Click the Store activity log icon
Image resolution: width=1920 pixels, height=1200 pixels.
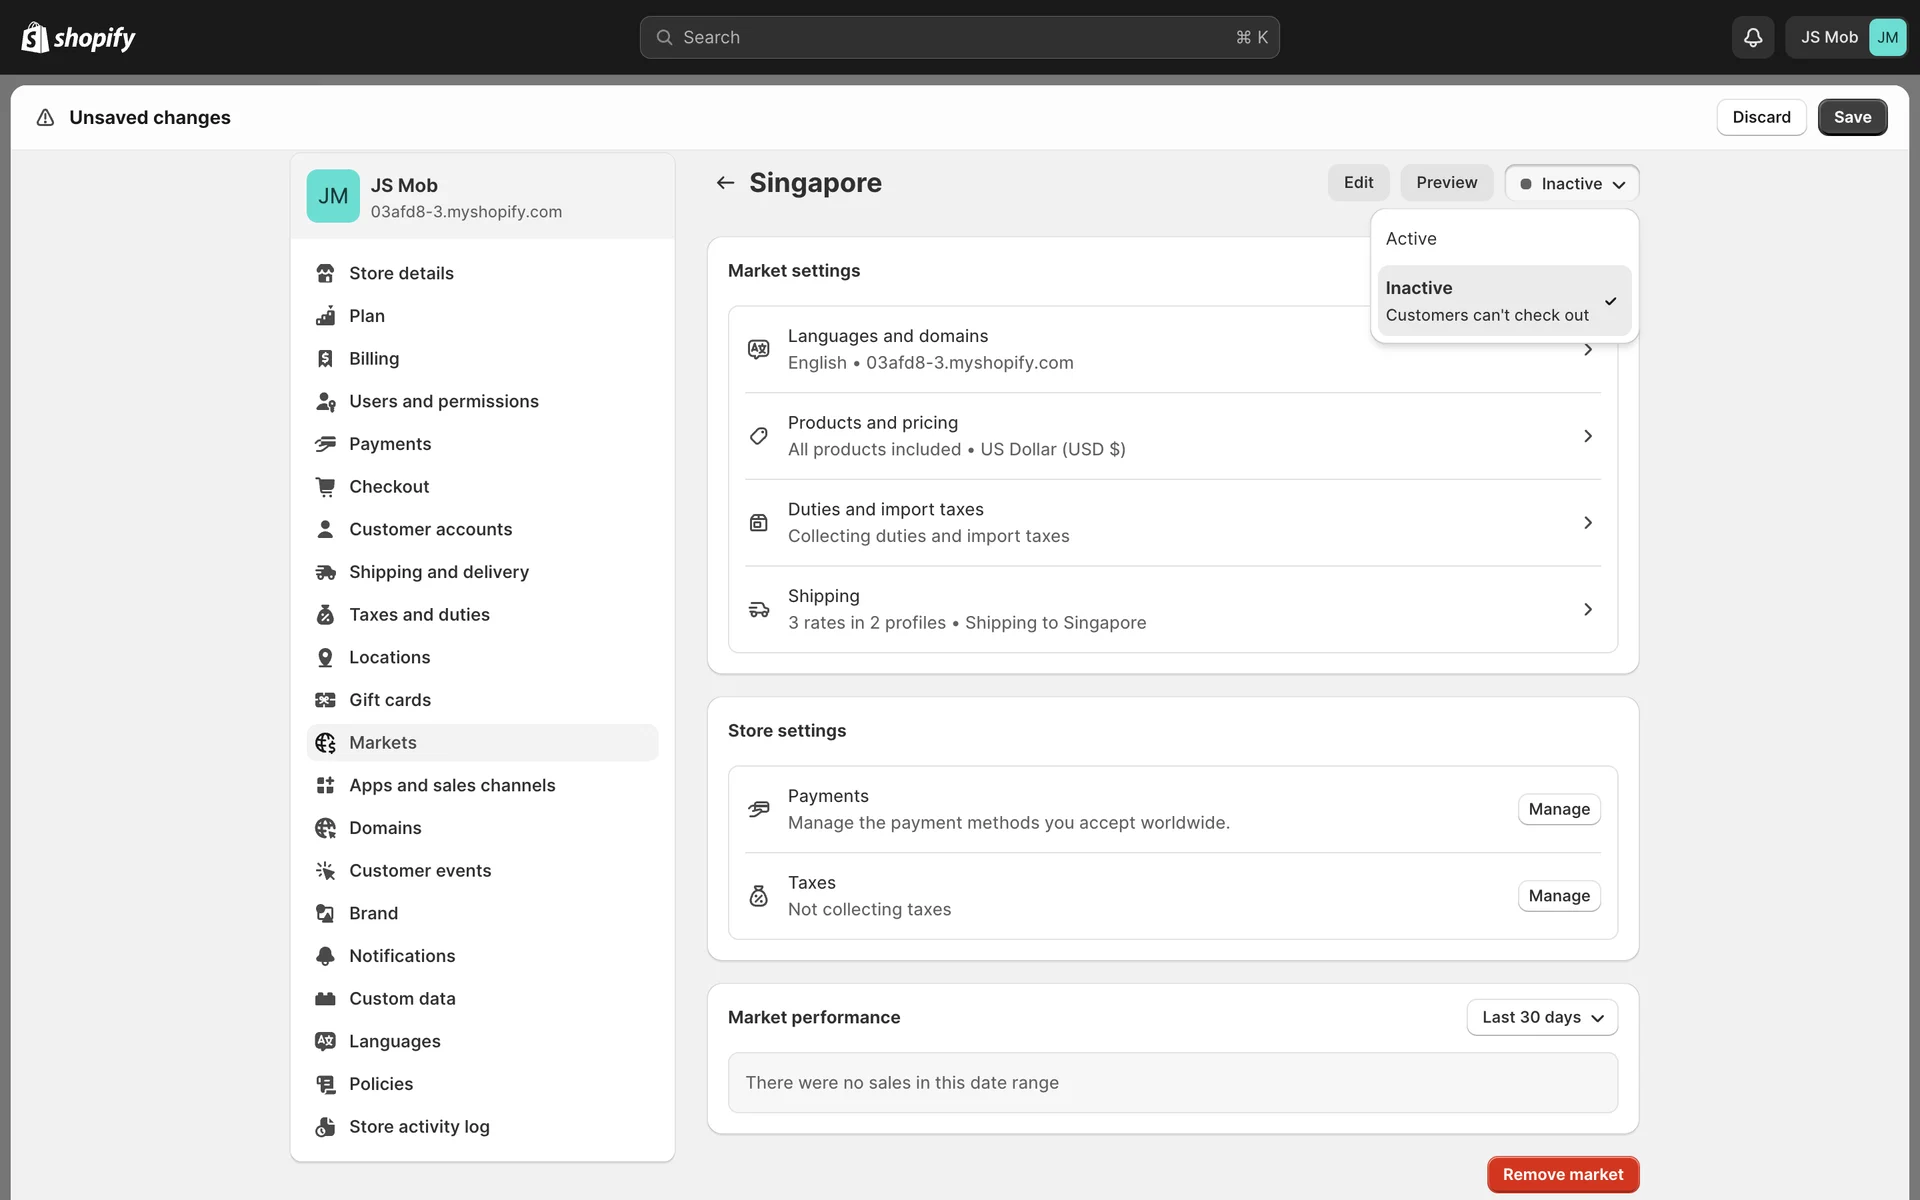(x=325, y=1127)
